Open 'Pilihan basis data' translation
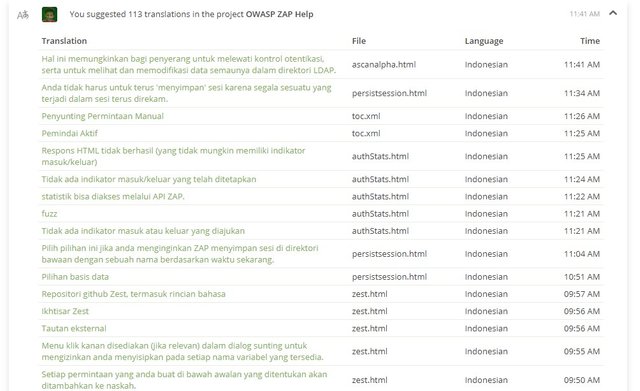The image size is (640, 391). pyautogui.click(x=75, y=277)
